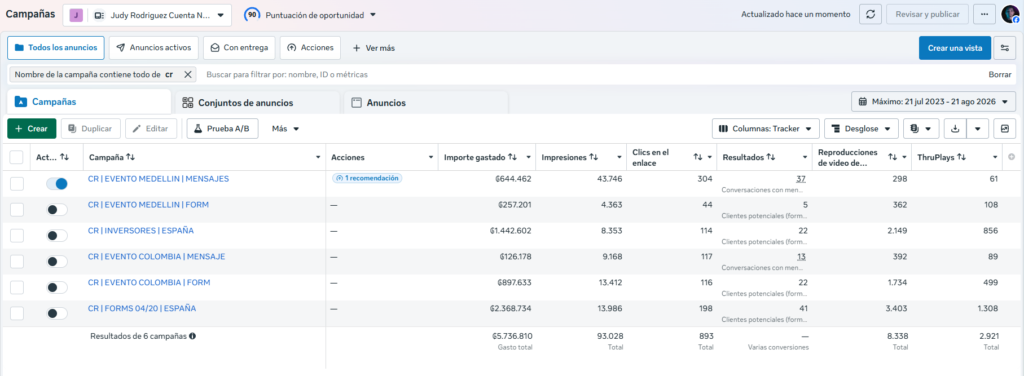Switch to Conjuntos de anuncios tab
1024x376 pixels.
[257, 102]
